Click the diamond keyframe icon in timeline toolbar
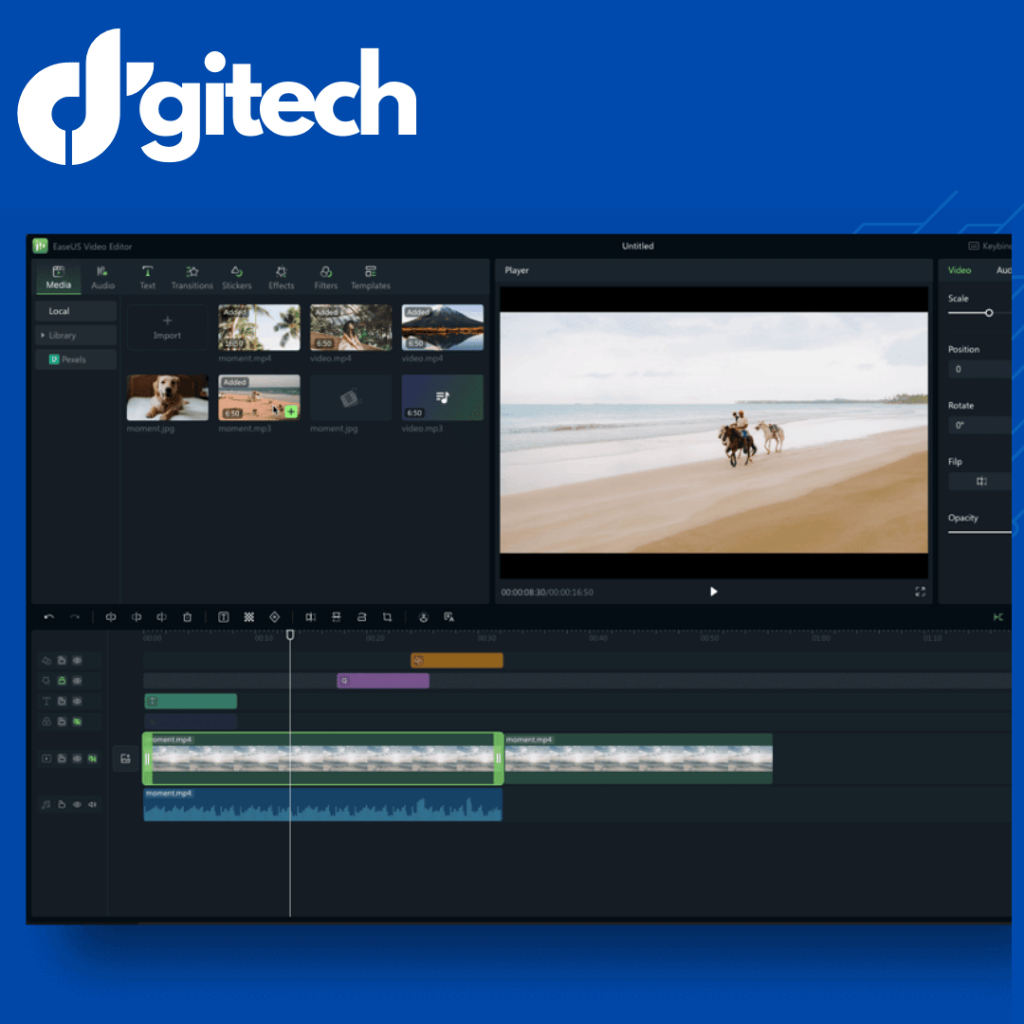 (x=275, y=617)
